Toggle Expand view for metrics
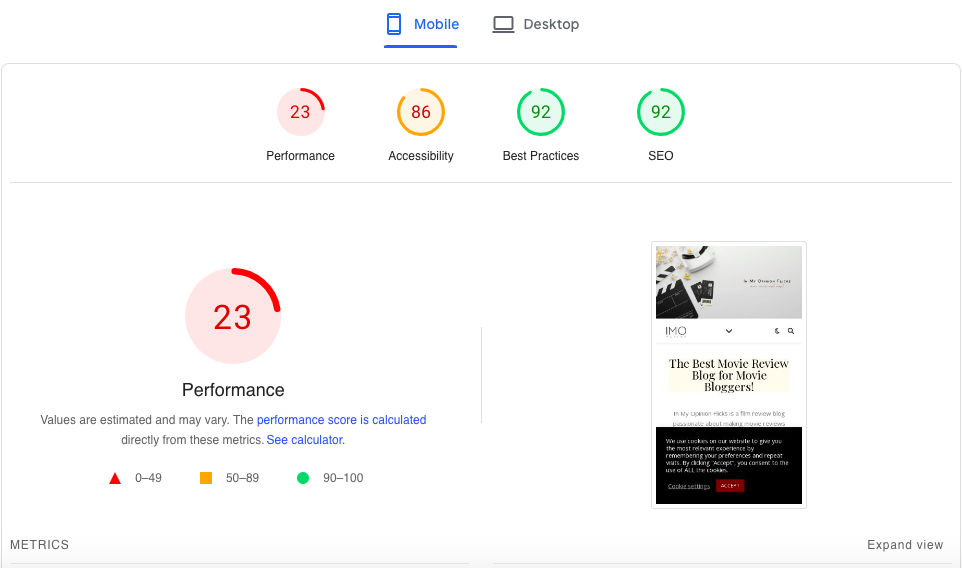Screen dimensions: 962x568 point(905,545)
